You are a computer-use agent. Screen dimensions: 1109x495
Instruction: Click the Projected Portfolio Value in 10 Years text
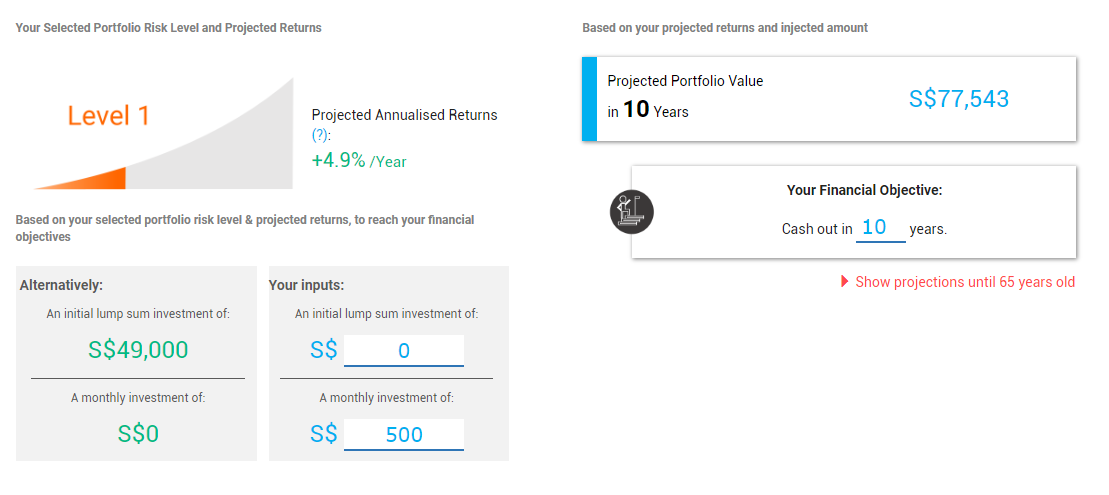point(685,96)
